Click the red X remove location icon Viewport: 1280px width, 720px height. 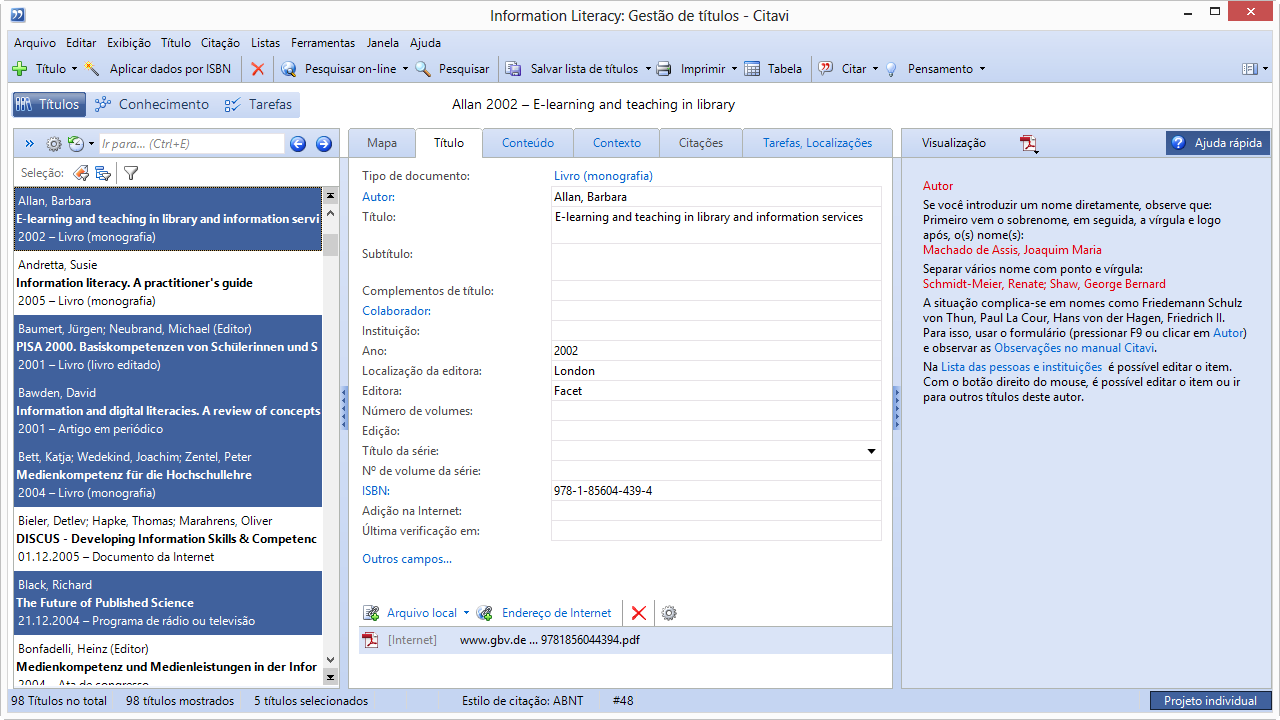coord(639,613)
